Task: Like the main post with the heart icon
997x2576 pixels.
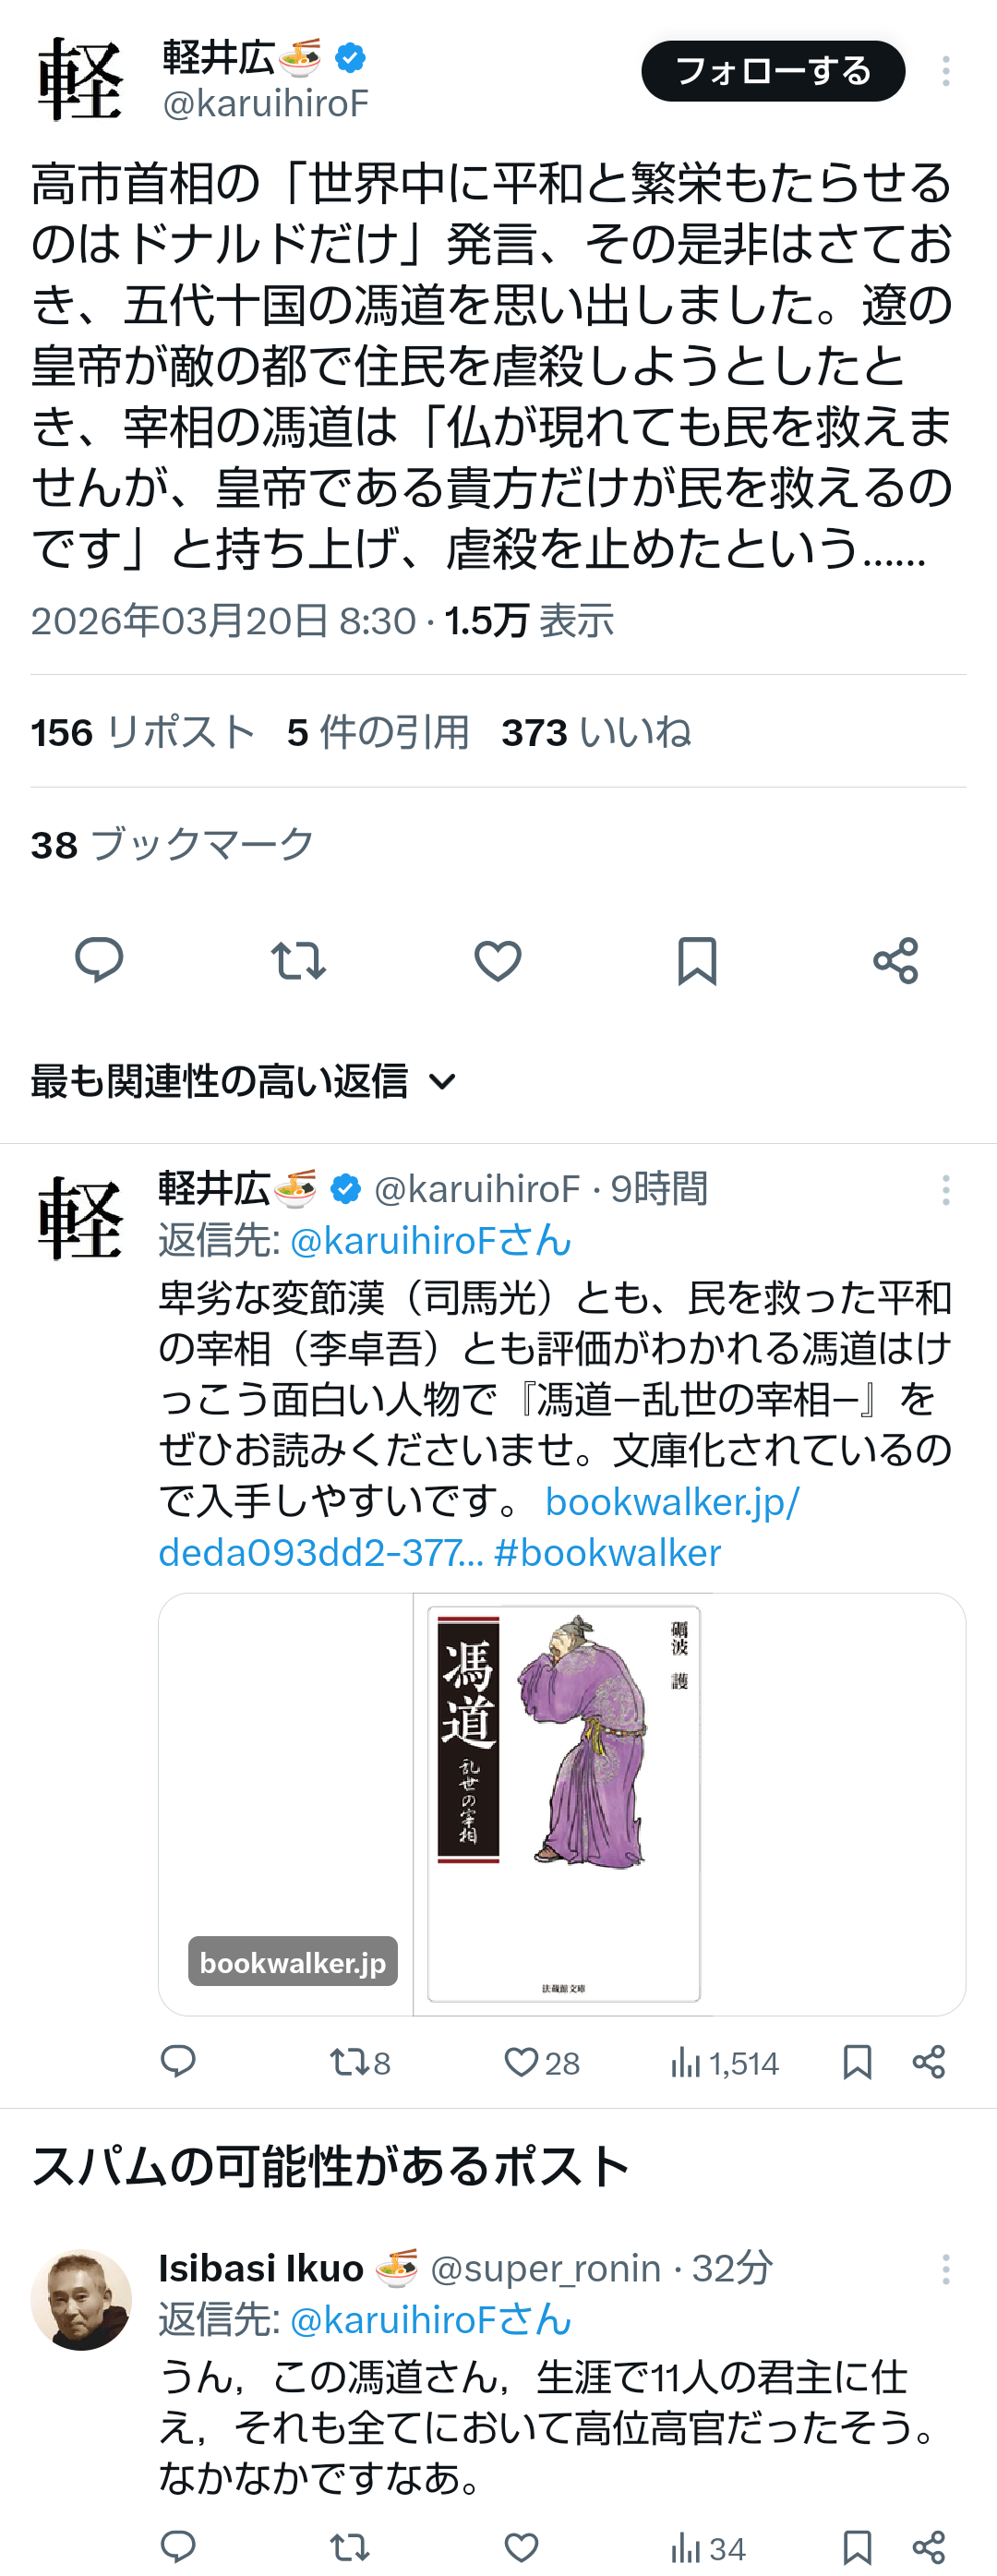Action: (x=497, y=961)
